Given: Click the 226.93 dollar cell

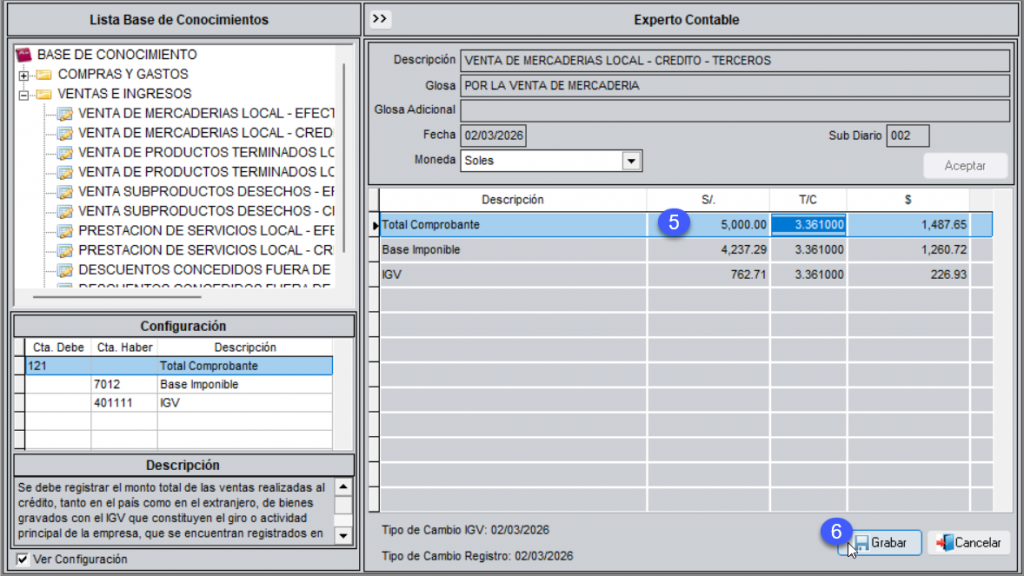Looking at the screenshot, I should [908, 274].
